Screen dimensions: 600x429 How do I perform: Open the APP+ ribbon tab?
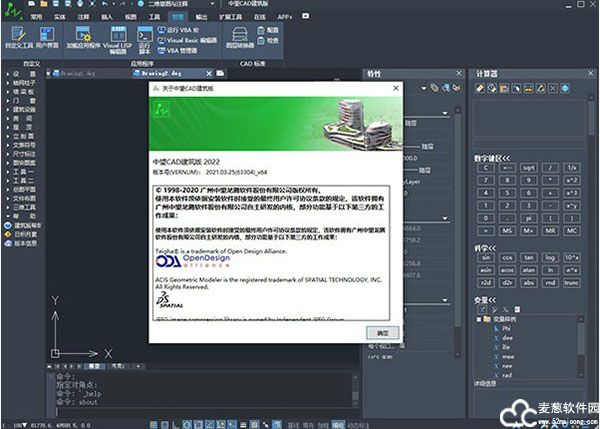(285, 16)
